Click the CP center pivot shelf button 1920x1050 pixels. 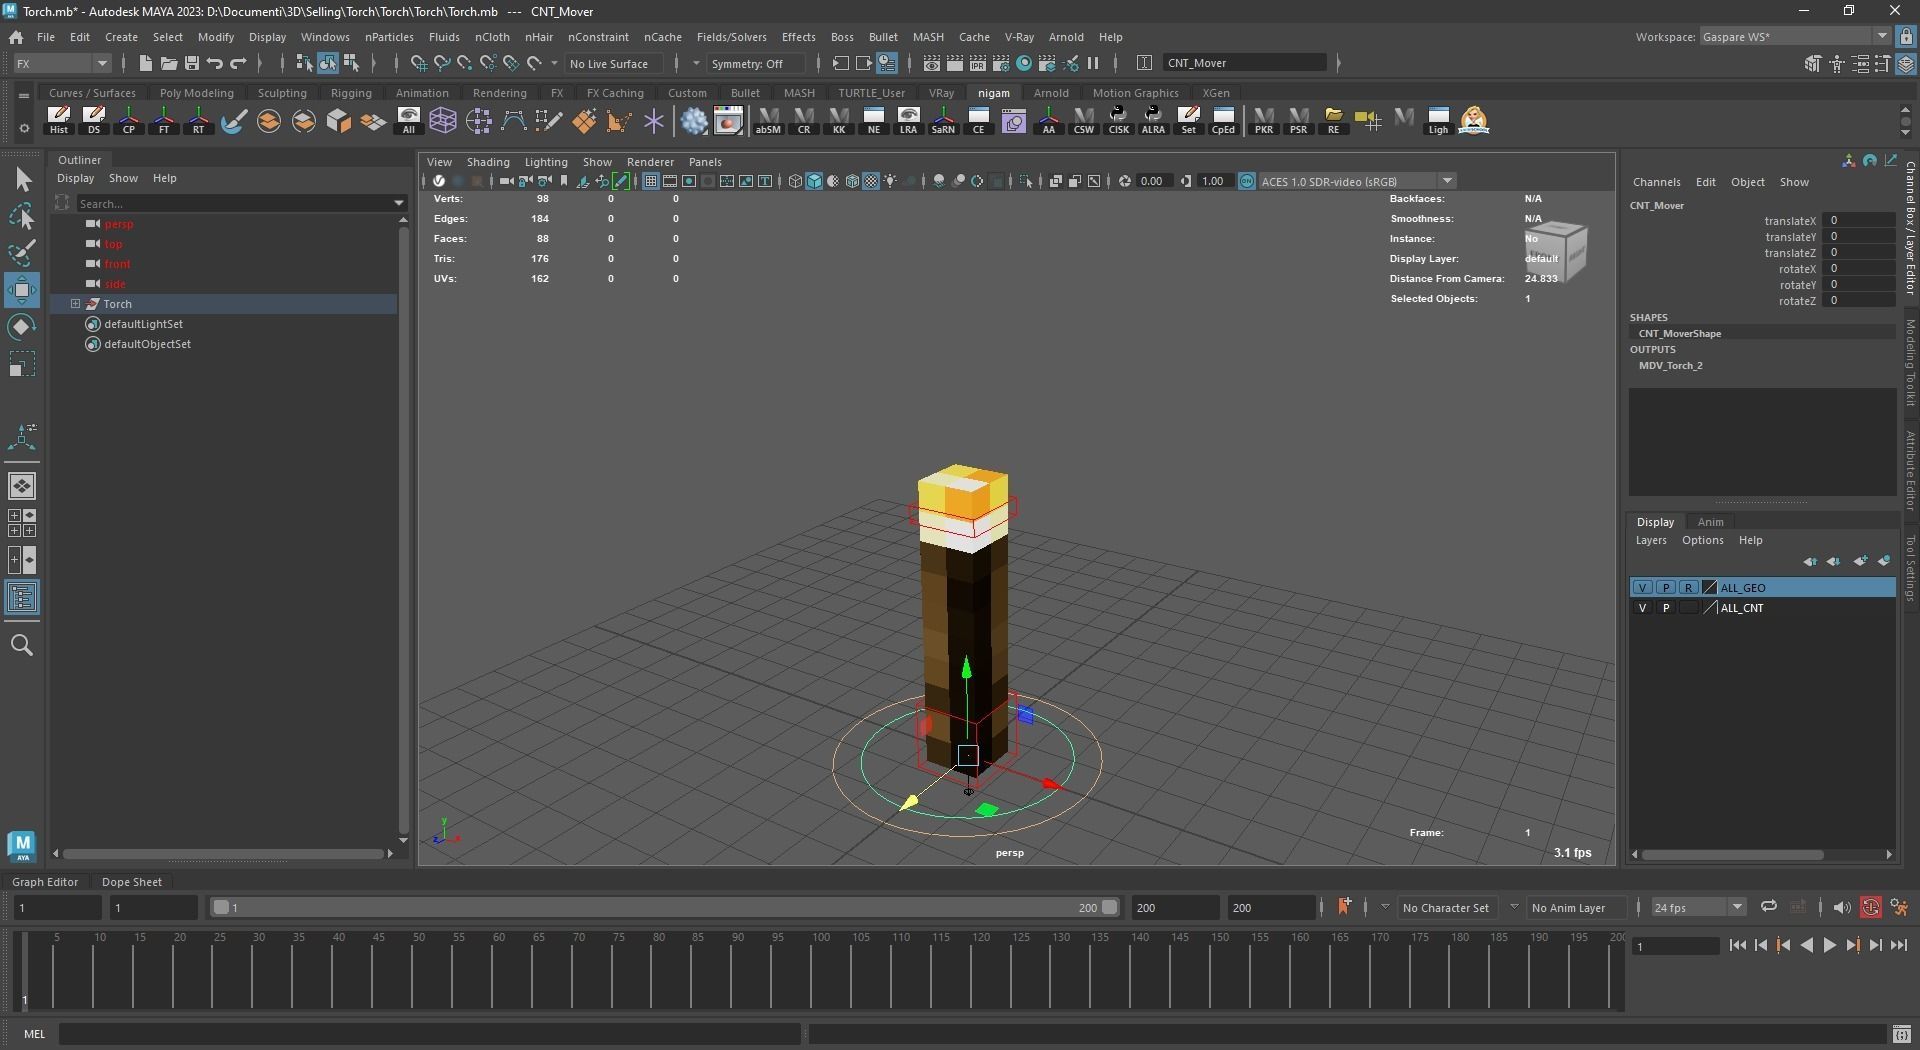pyautogui.click(x=129, y=121)
